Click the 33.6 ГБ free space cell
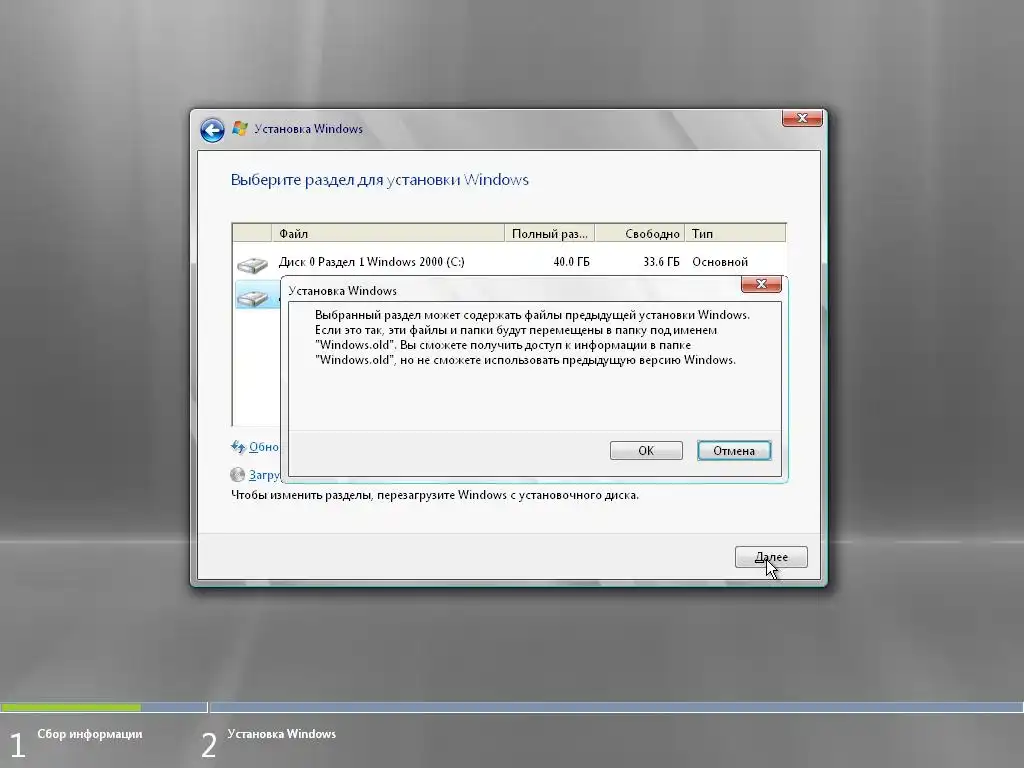Image resolution: width=1024 pixels, height=768 pixels. pyautogui.click(x=661, y=262)
